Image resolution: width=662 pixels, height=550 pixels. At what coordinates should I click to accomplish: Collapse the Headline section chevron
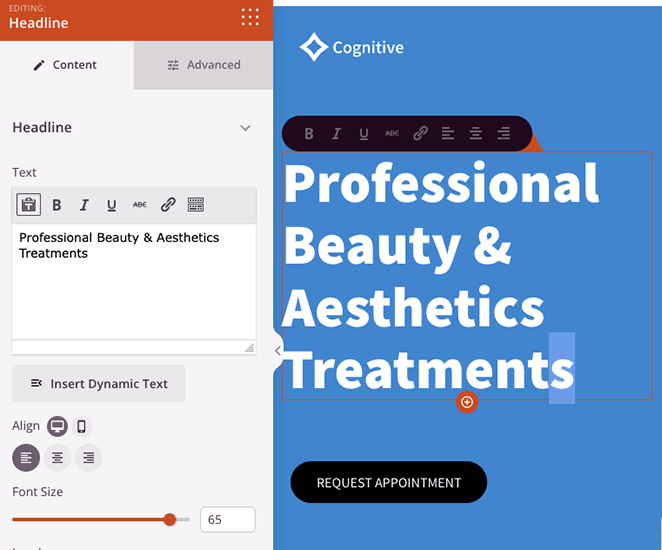pyautogui.click(x=245, y=128)
